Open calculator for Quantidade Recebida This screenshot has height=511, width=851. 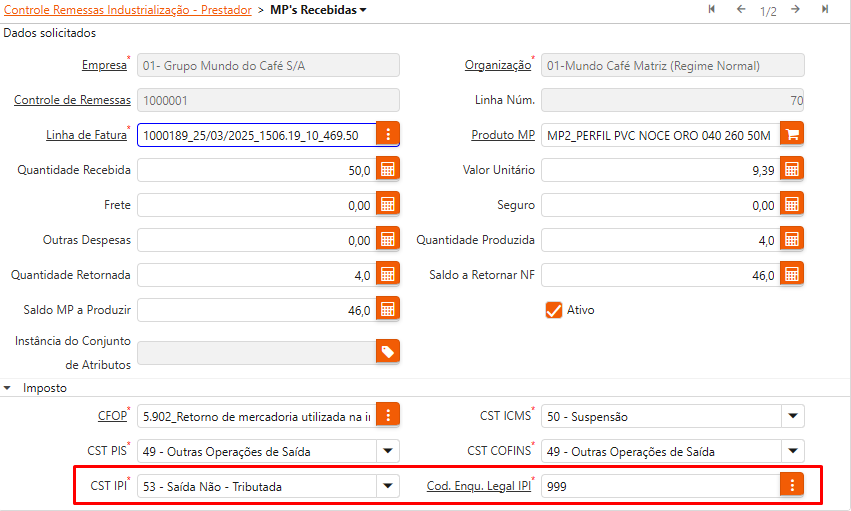[x=388, y=169]
